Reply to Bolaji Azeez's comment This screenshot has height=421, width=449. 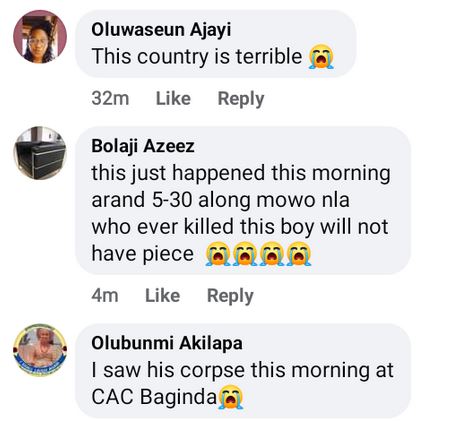(230, 296)
